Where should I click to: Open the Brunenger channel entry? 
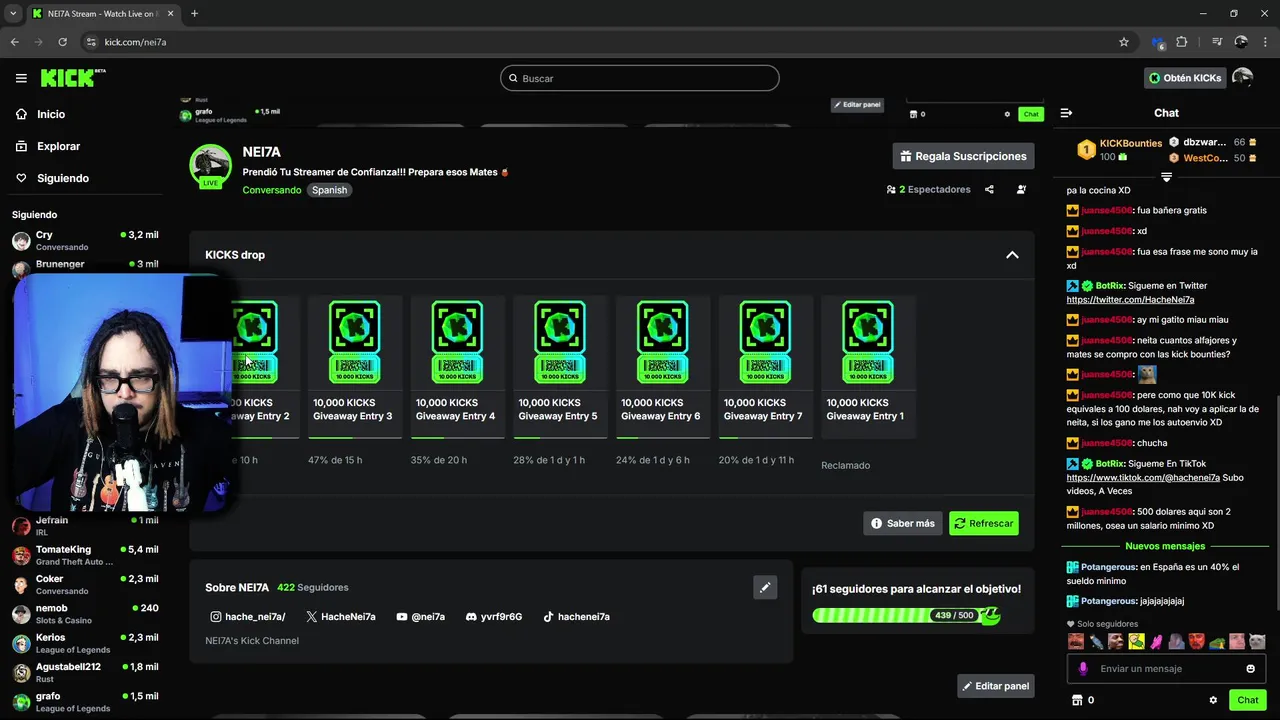(85, 265)
